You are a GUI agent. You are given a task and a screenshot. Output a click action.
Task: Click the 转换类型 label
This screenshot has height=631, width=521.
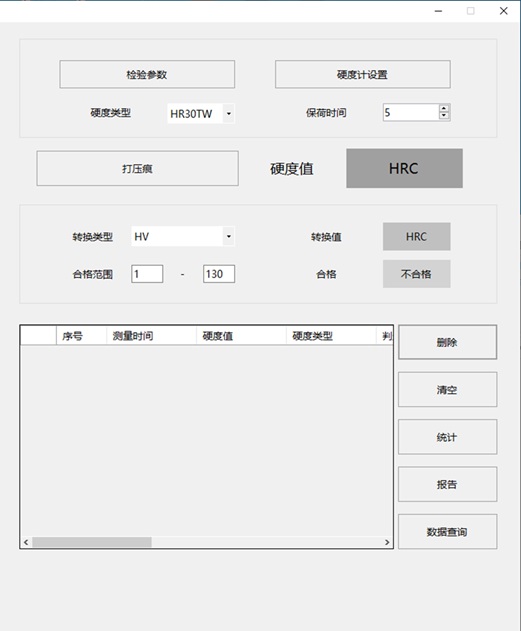click(x=93, y=237)
